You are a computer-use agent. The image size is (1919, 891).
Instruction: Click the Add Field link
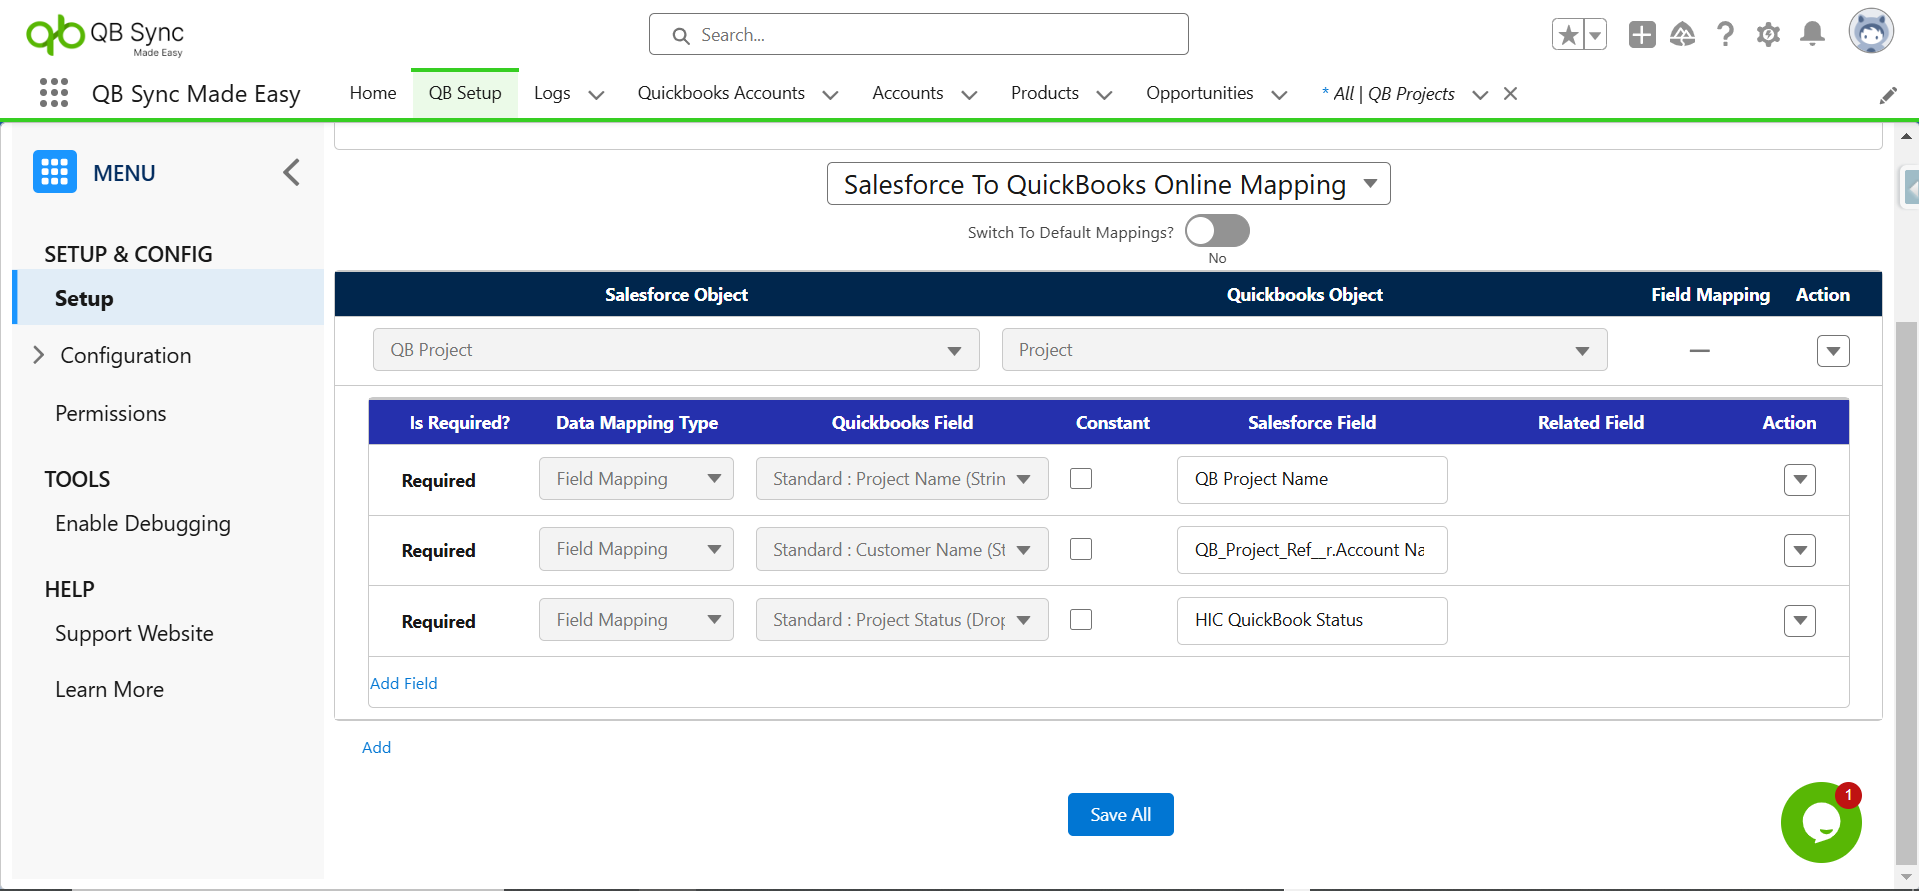[x=404, y=683]
